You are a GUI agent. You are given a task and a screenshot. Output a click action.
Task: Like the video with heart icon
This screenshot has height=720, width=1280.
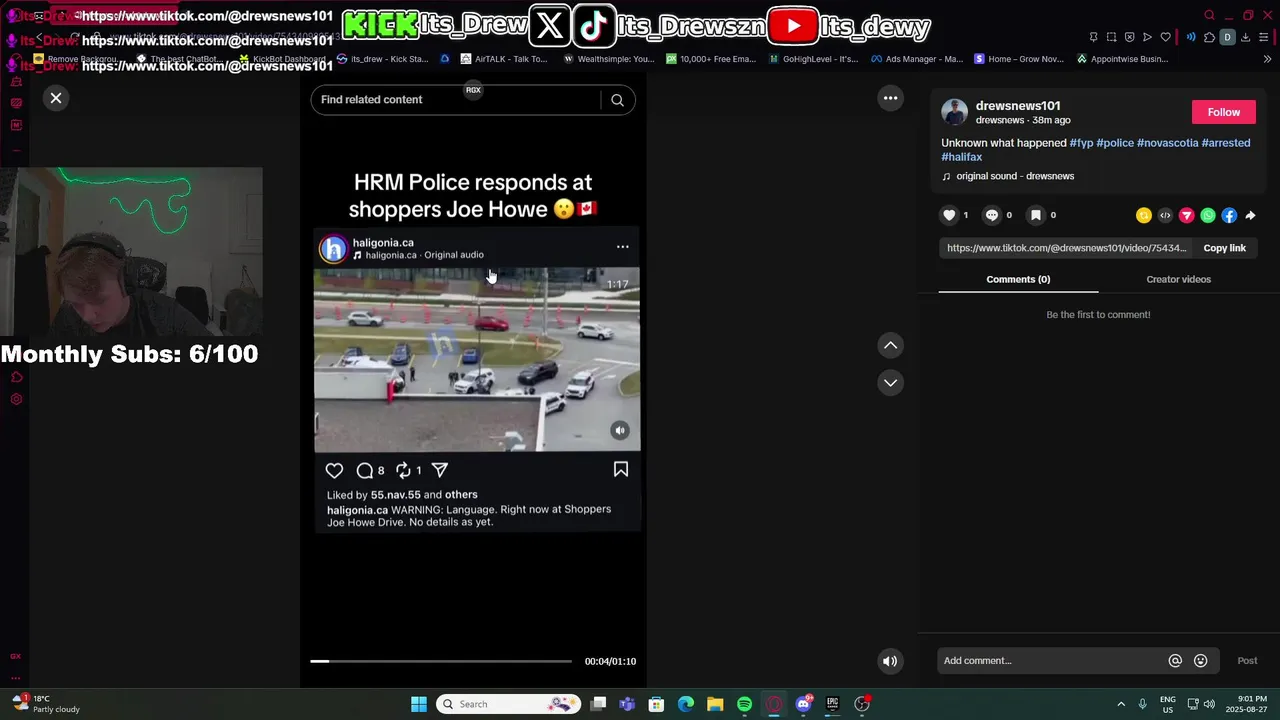pos(949,215)
